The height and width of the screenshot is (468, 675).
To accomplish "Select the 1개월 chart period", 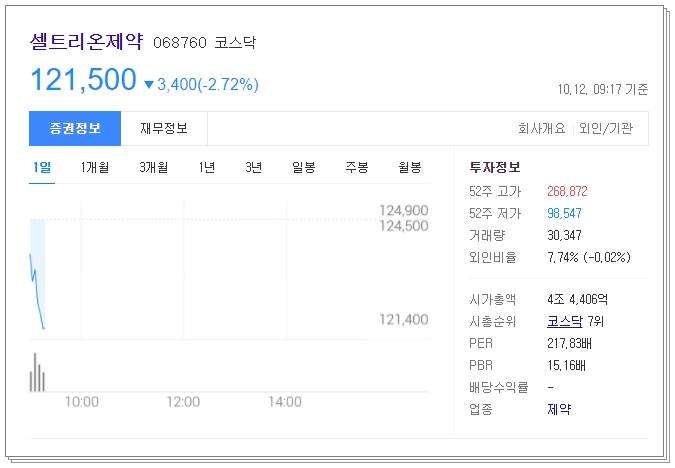I will click(95, 167).
